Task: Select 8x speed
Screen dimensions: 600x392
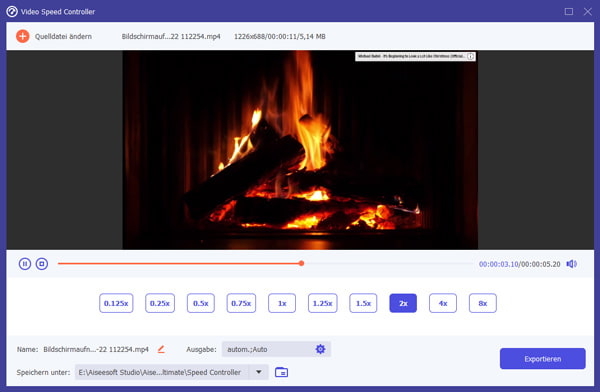Action: pyautogui.click(x=483, y=303)
